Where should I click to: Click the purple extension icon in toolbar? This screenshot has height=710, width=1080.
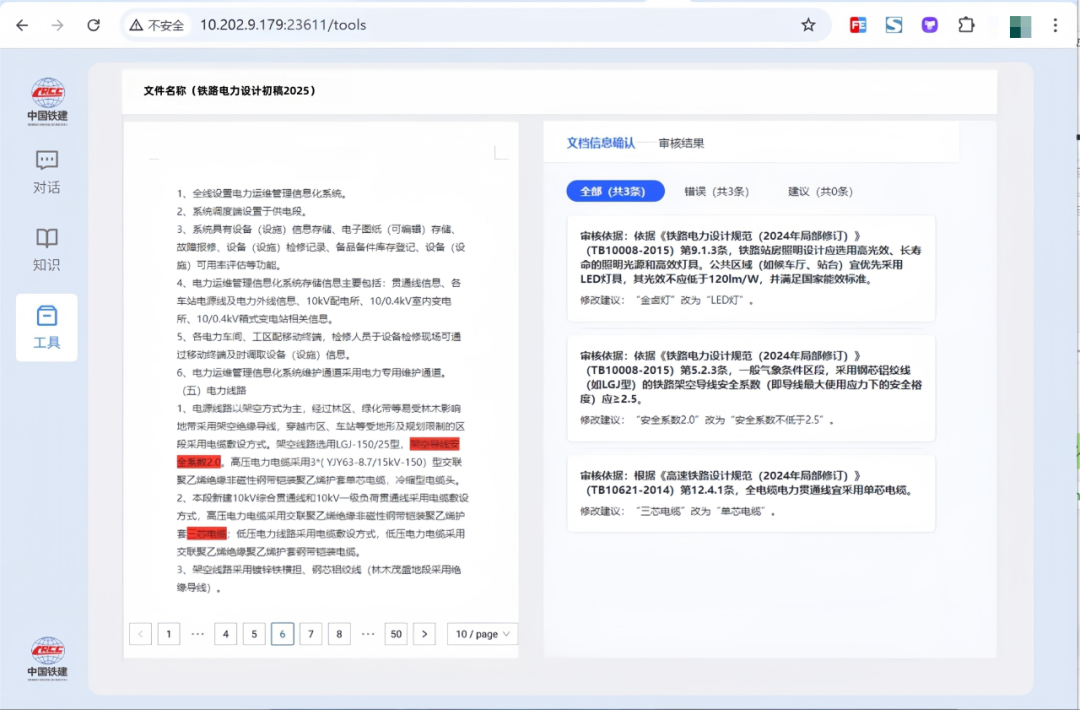[x=929, y=25]
